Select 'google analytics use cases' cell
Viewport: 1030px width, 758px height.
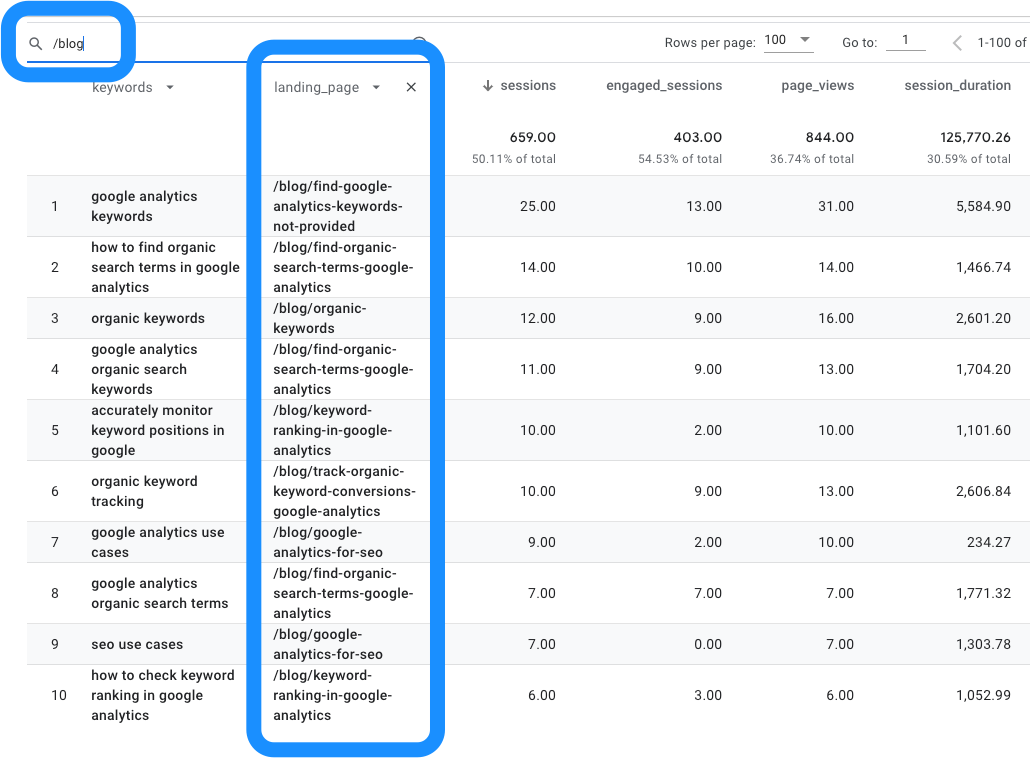pos(158,543)
